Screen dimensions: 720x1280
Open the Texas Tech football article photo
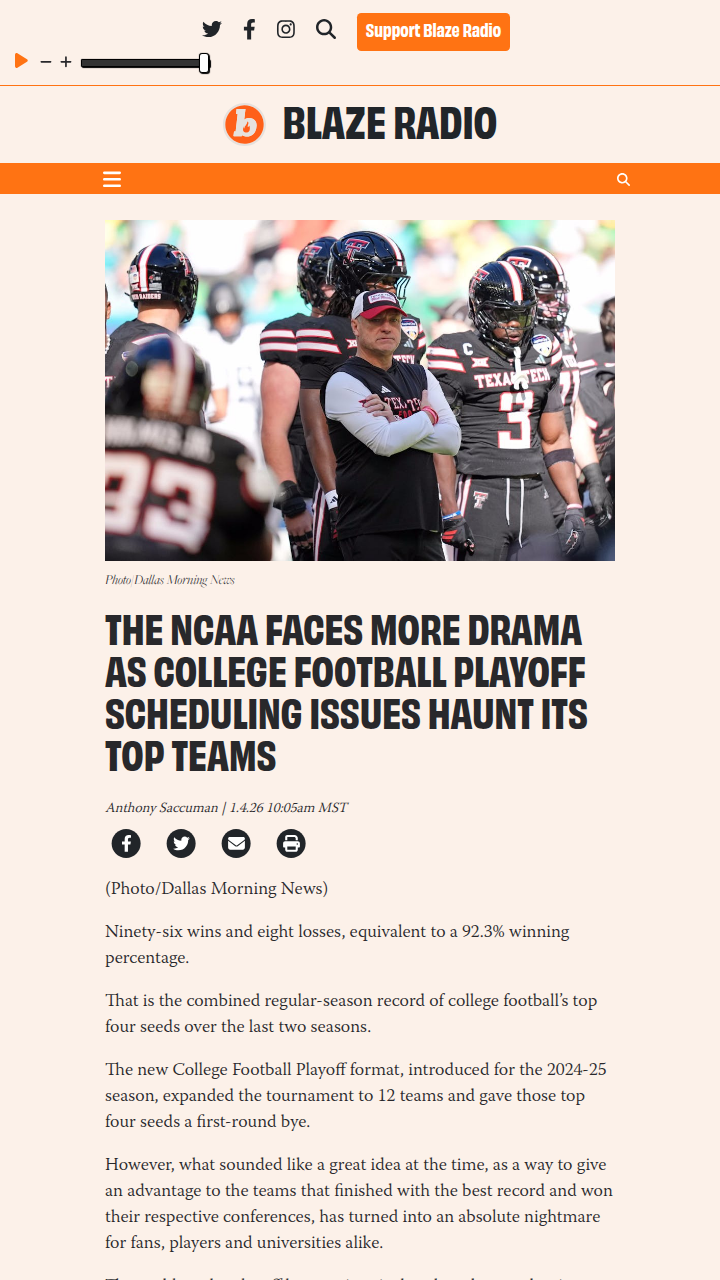click(360, 390)
